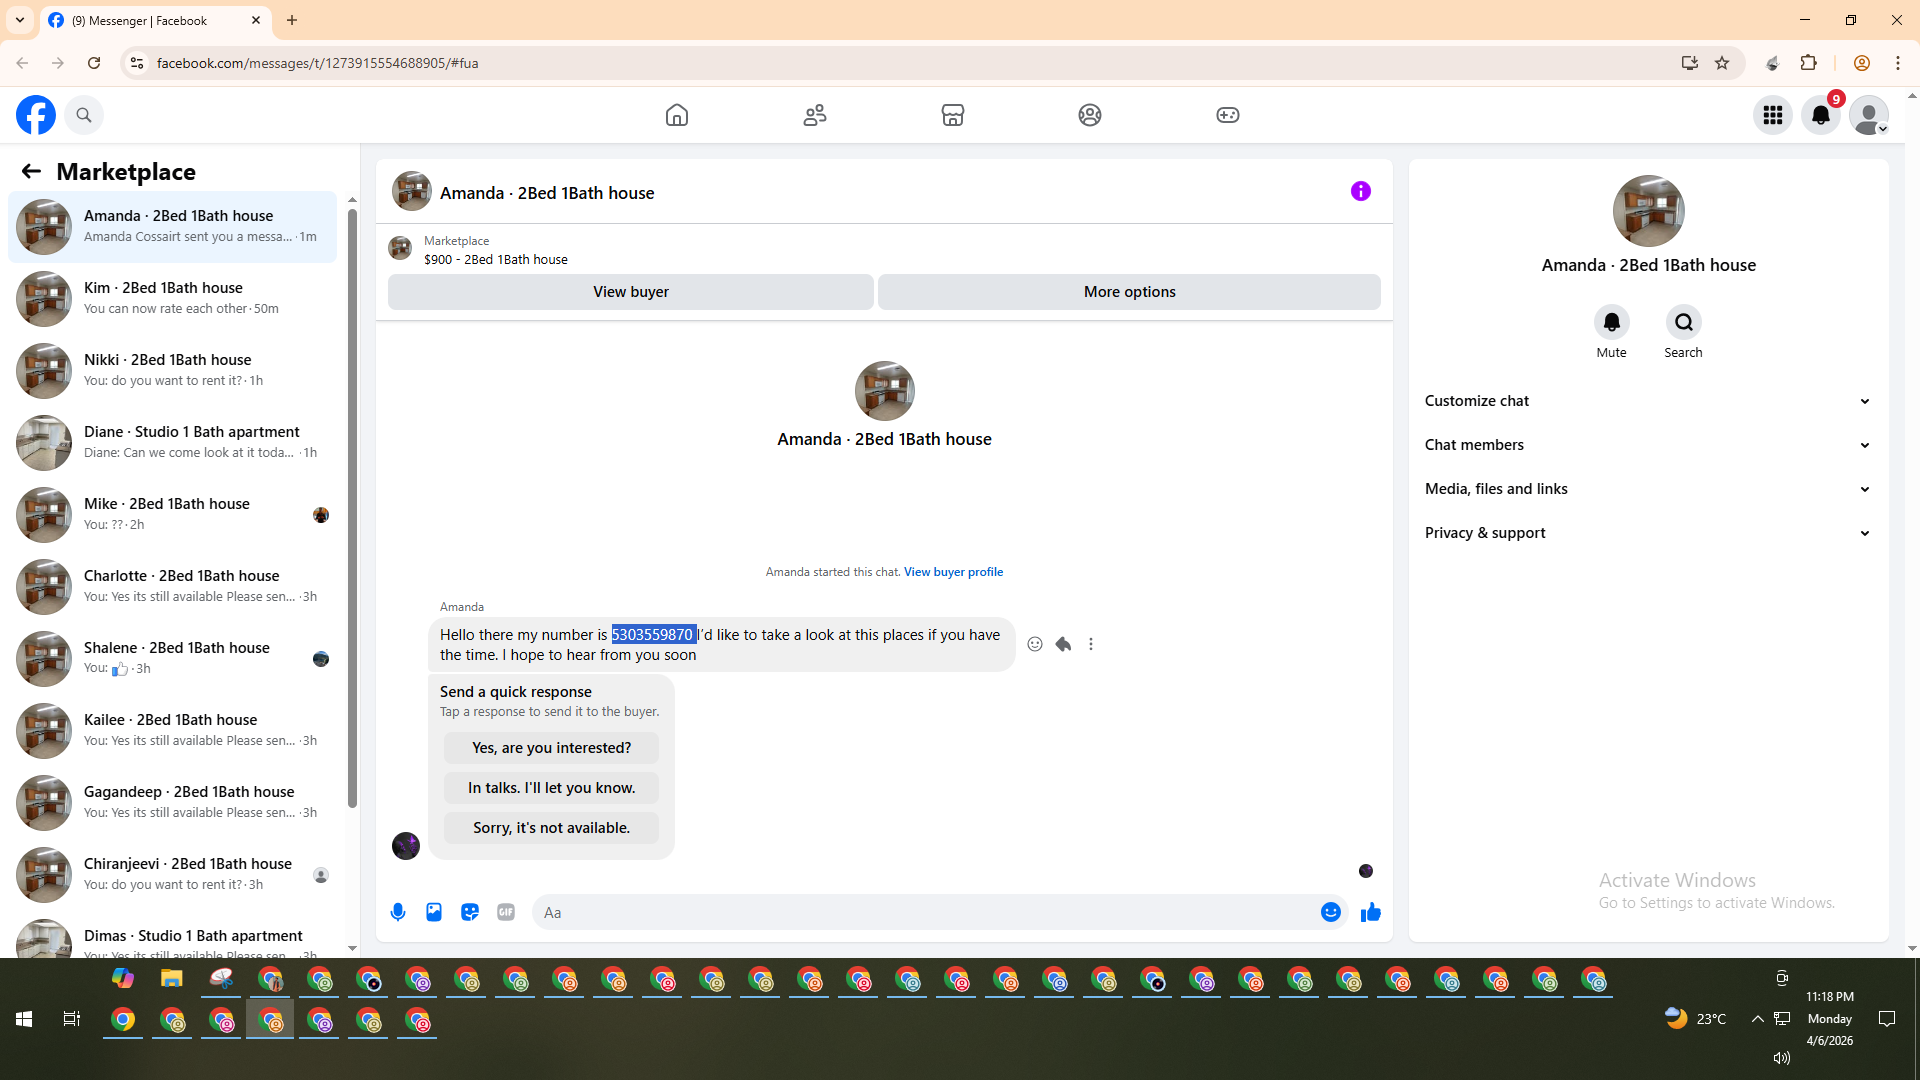The width and height of the screenshot is (1920, 1080).
Task: Open the Windows notification center
Action: 1887,1019
